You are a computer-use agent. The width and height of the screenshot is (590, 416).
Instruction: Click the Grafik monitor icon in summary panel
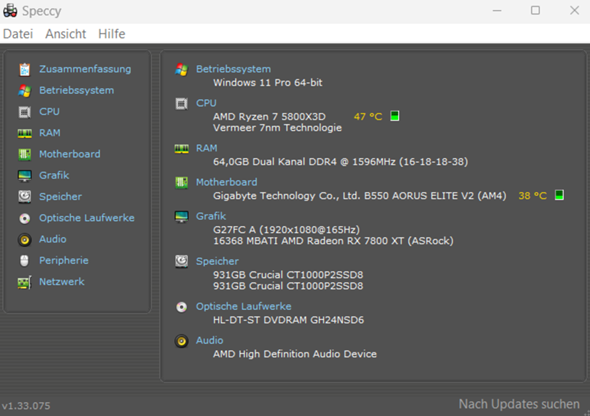click(181, 217)
